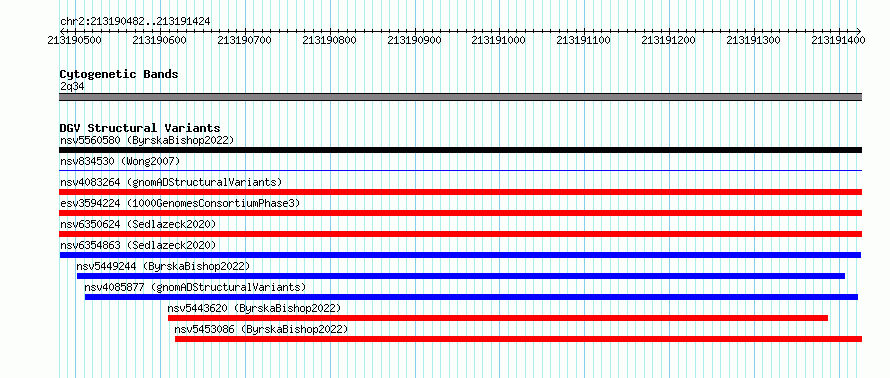Click the 213190600 ruler coordinate
890x378 pixels.
point(160,40)
